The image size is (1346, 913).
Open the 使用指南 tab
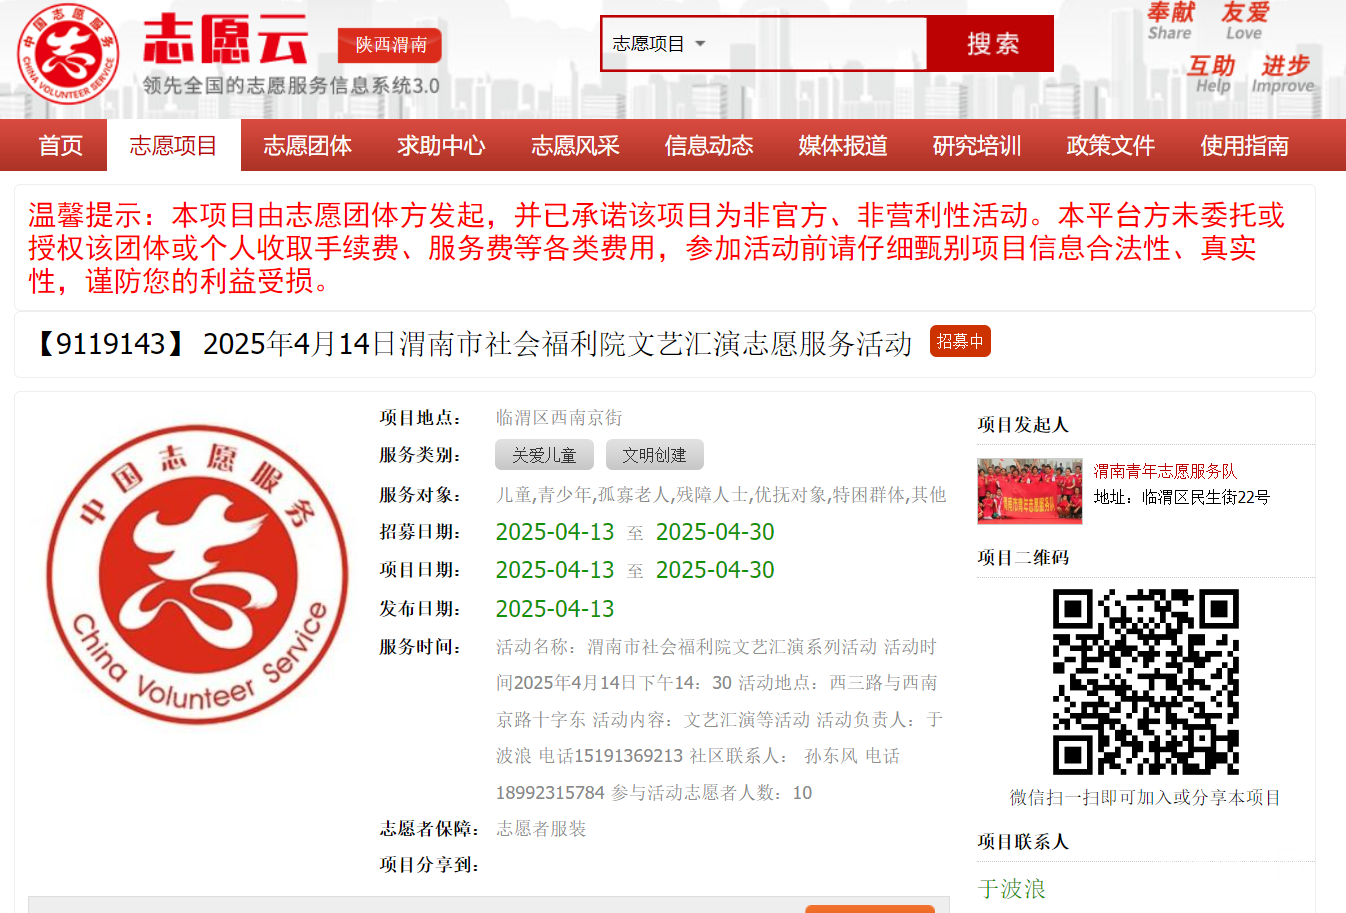click(x=1244, y=146)
